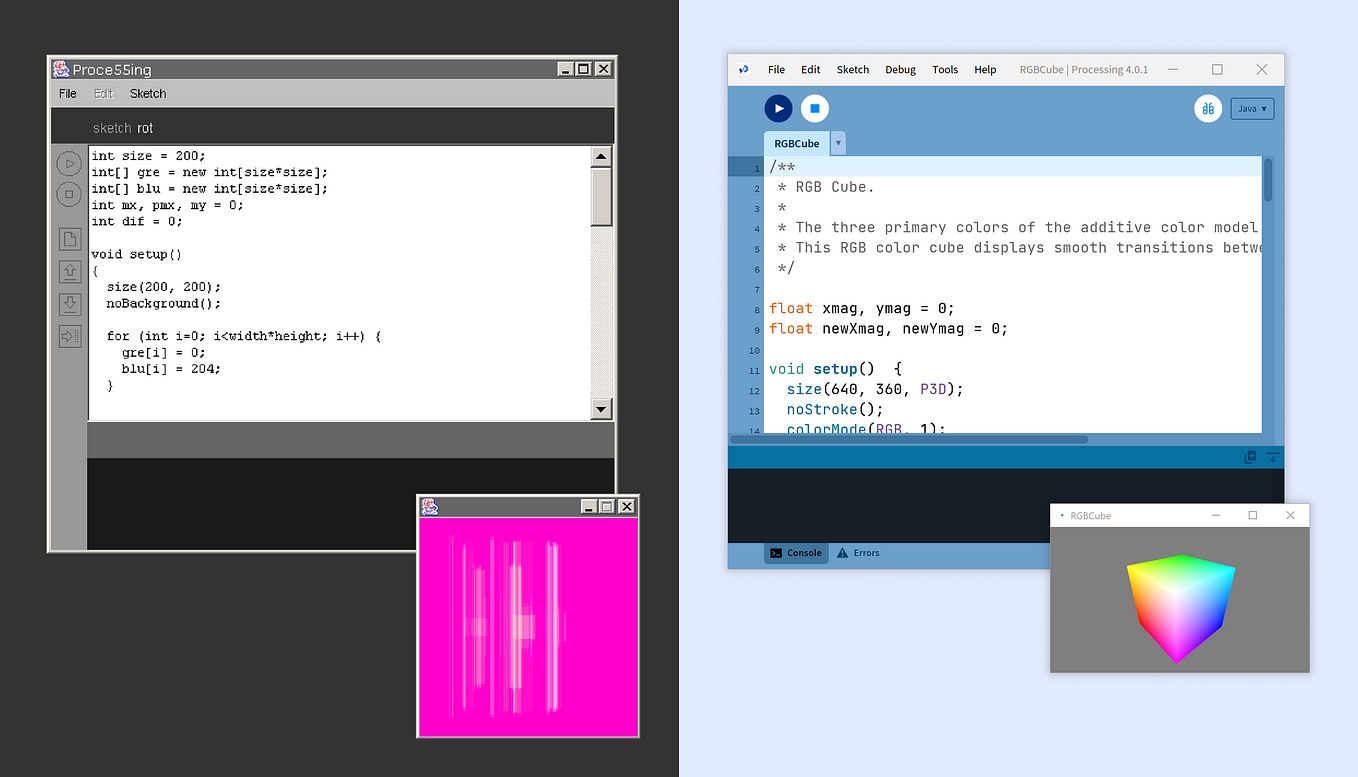Select the Console tab
The height and width of the screenshot is (777, 1358).
[x=795, y=552]
